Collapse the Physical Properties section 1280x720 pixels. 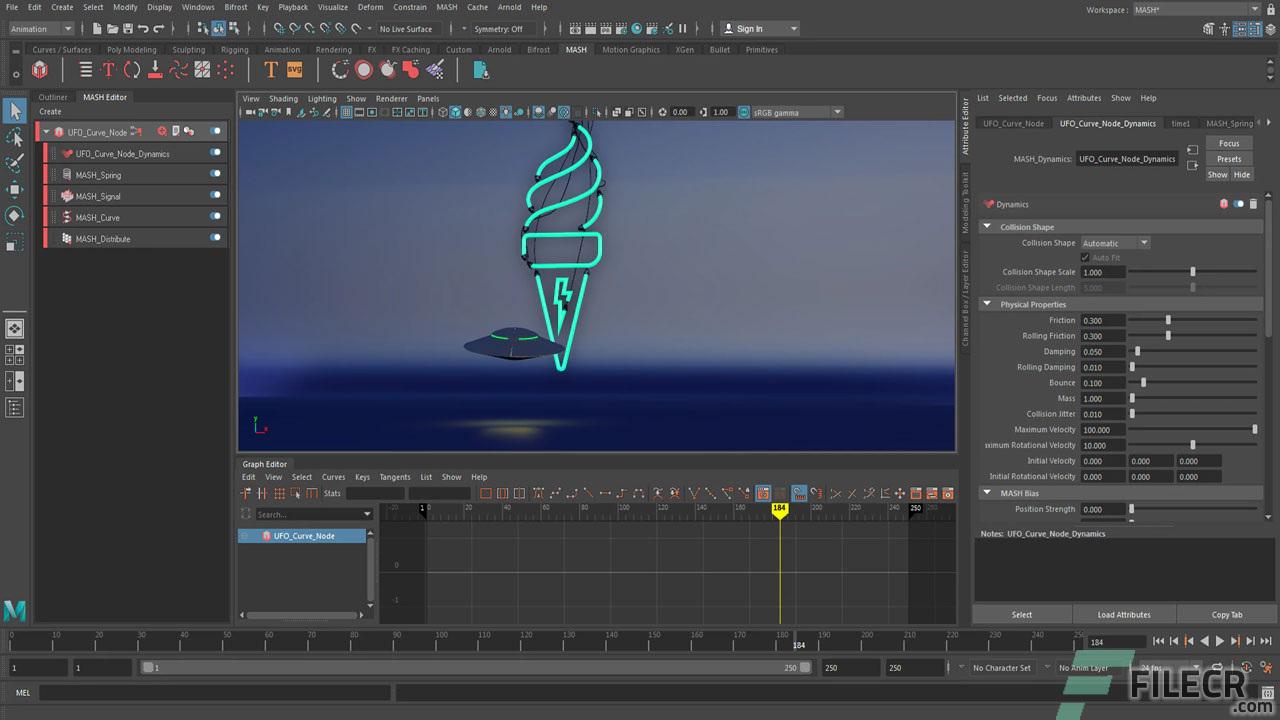[987, 304]
